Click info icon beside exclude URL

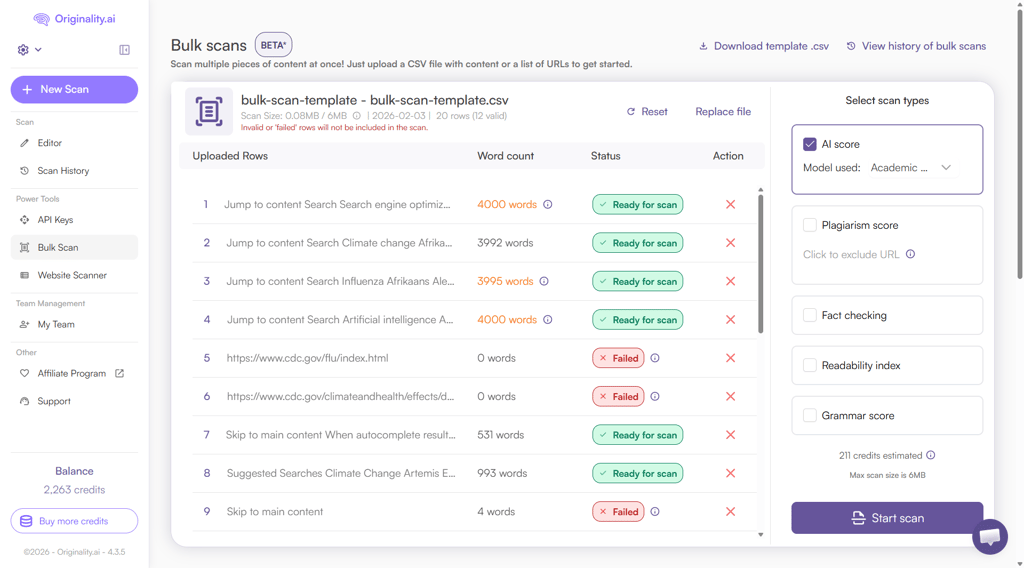coord(910,254)
